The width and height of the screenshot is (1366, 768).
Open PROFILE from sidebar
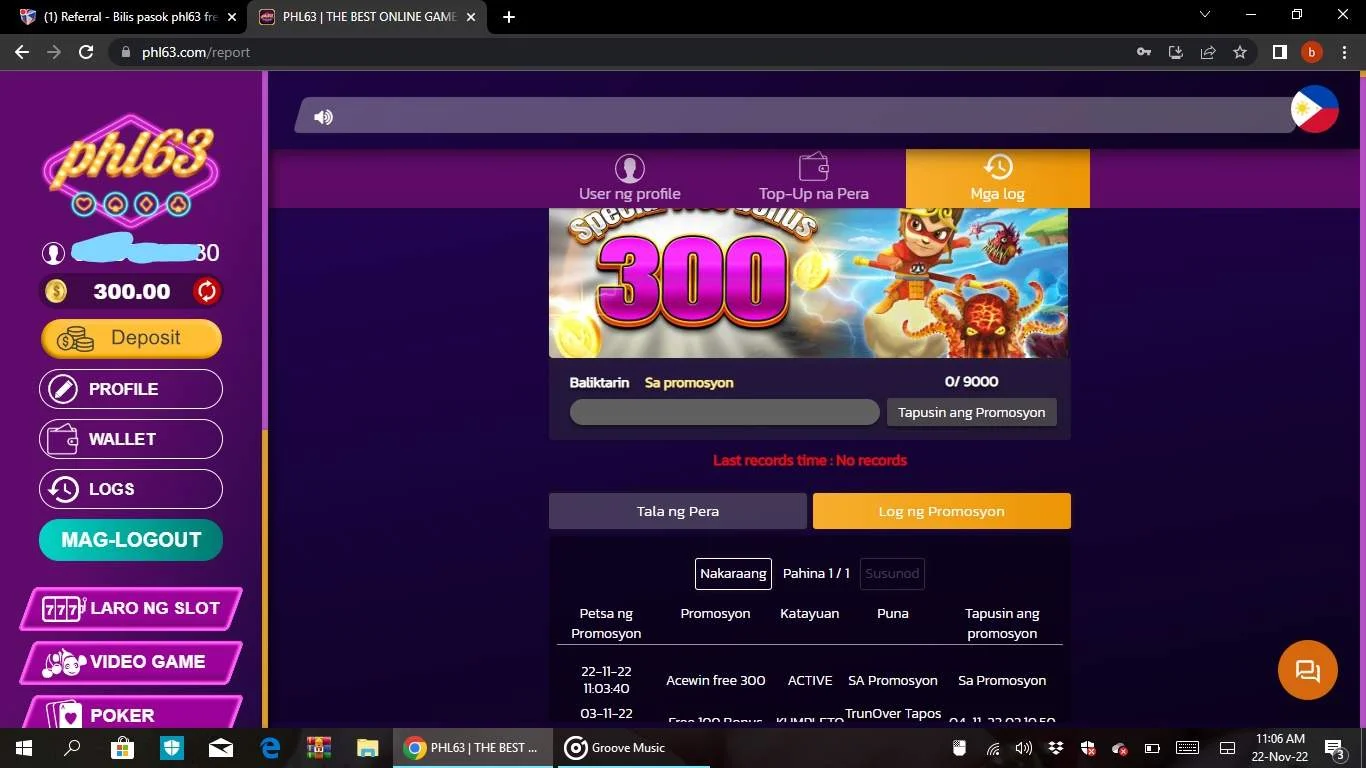pyautogui.click(x=131, y=389)
